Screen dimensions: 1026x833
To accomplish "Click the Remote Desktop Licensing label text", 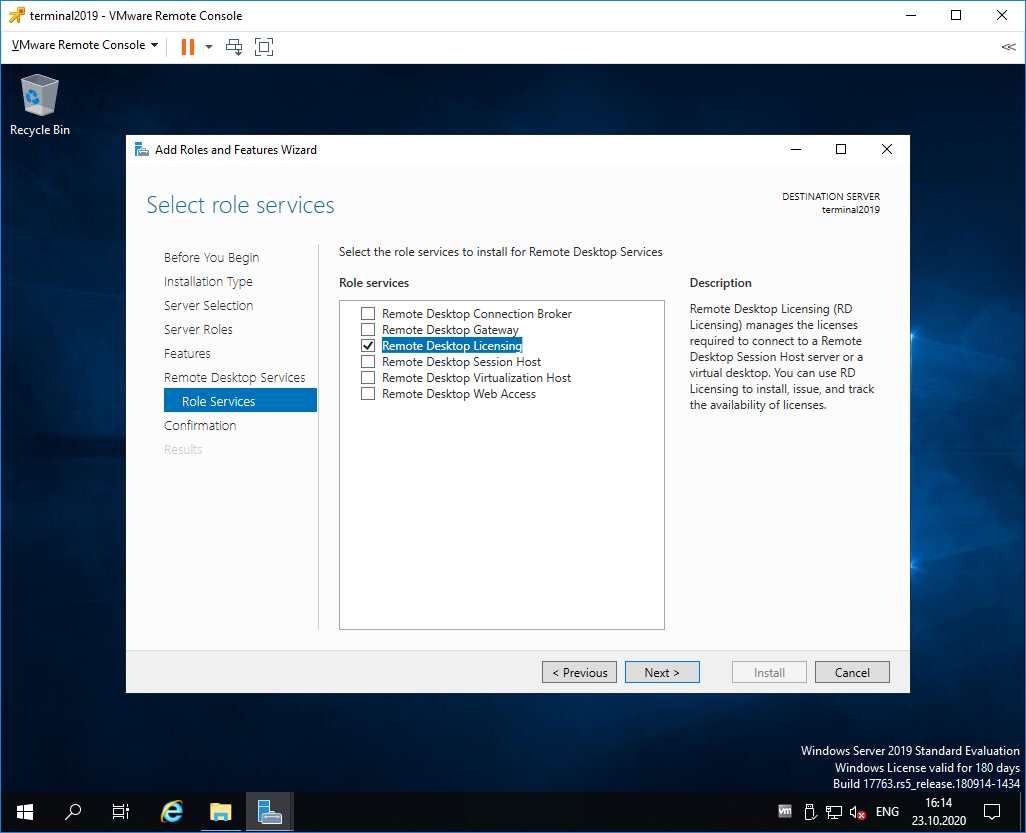I will [x=451, y=346].
